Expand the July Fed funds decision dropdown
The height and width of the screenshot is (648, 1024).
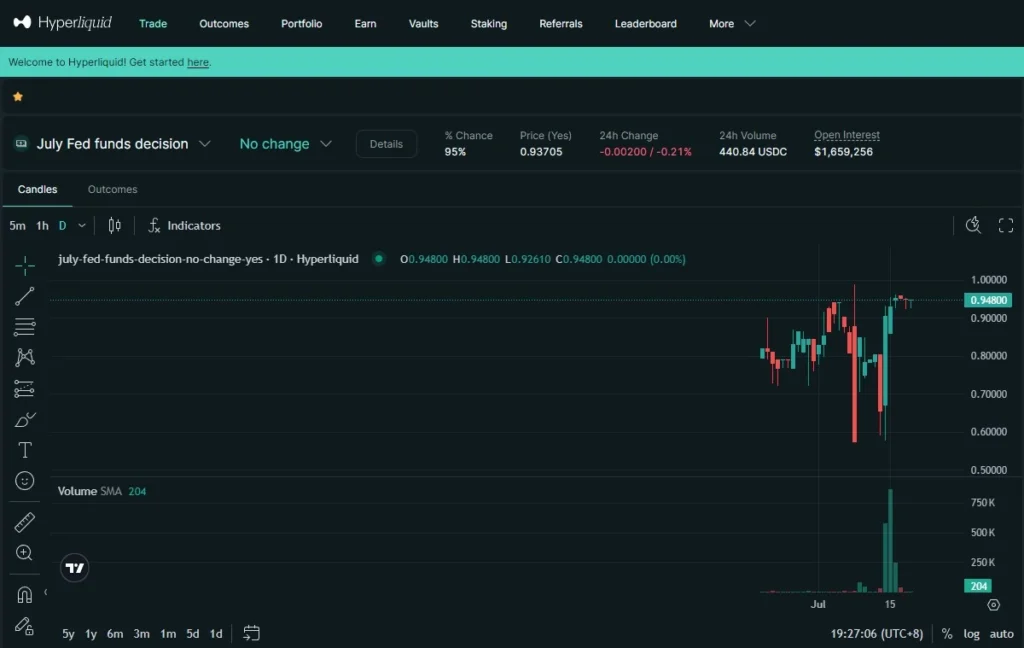(x=204, y=144)
